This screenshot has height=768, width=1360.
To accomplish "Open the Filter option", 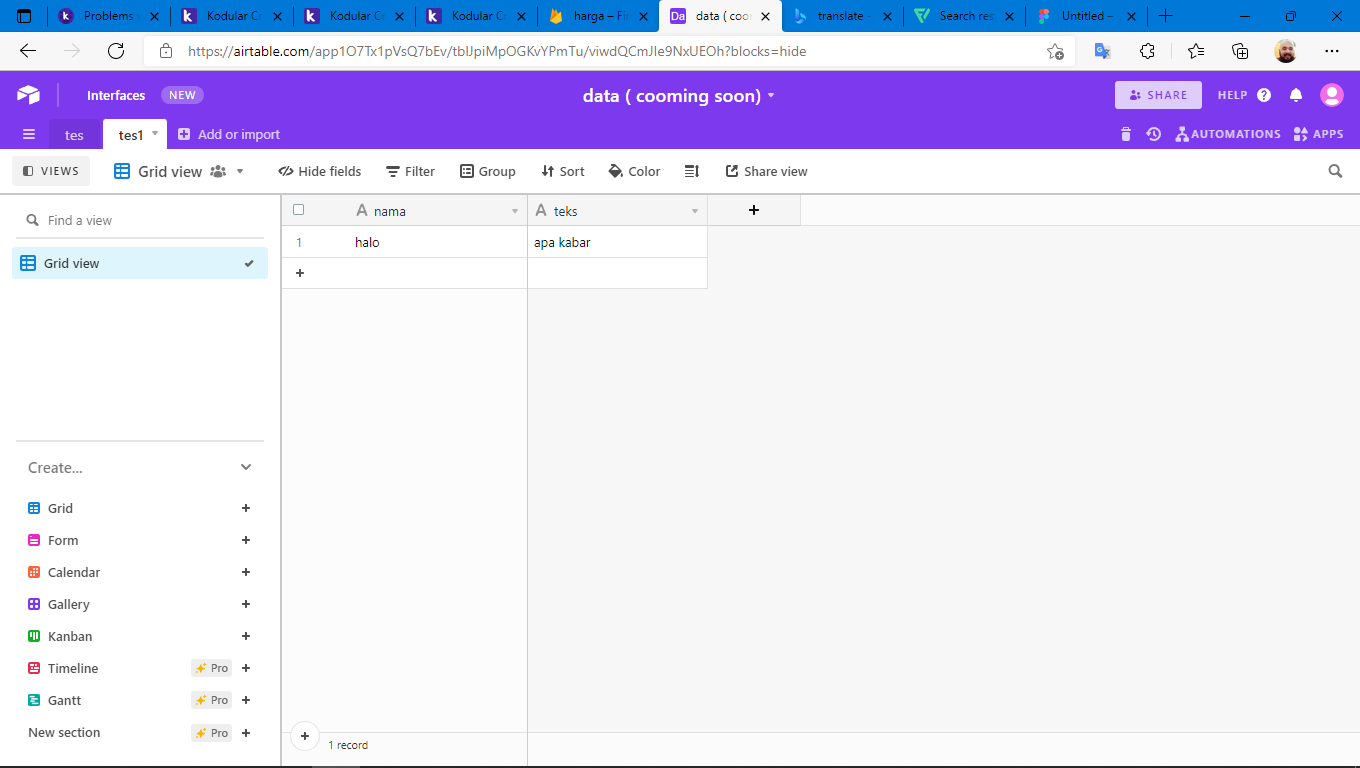I will point(411,171).
